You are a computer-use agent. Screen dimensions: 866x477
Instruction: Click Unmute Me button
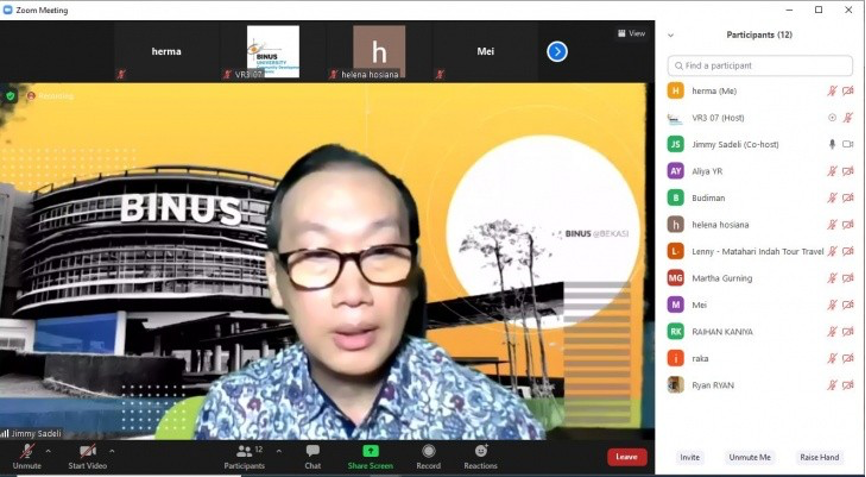749,457
